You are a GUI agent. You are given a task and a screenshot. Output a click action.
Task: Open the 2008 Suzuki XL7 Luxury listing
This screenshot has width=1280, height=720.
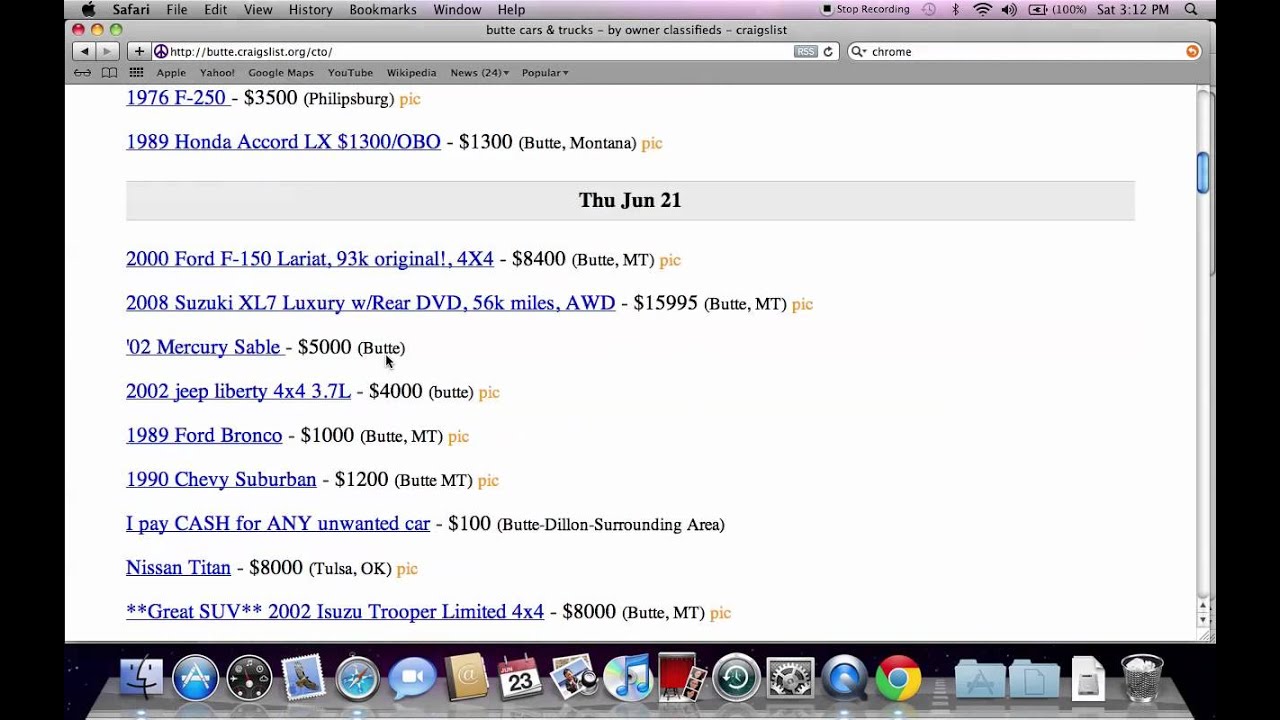point(370,303)
